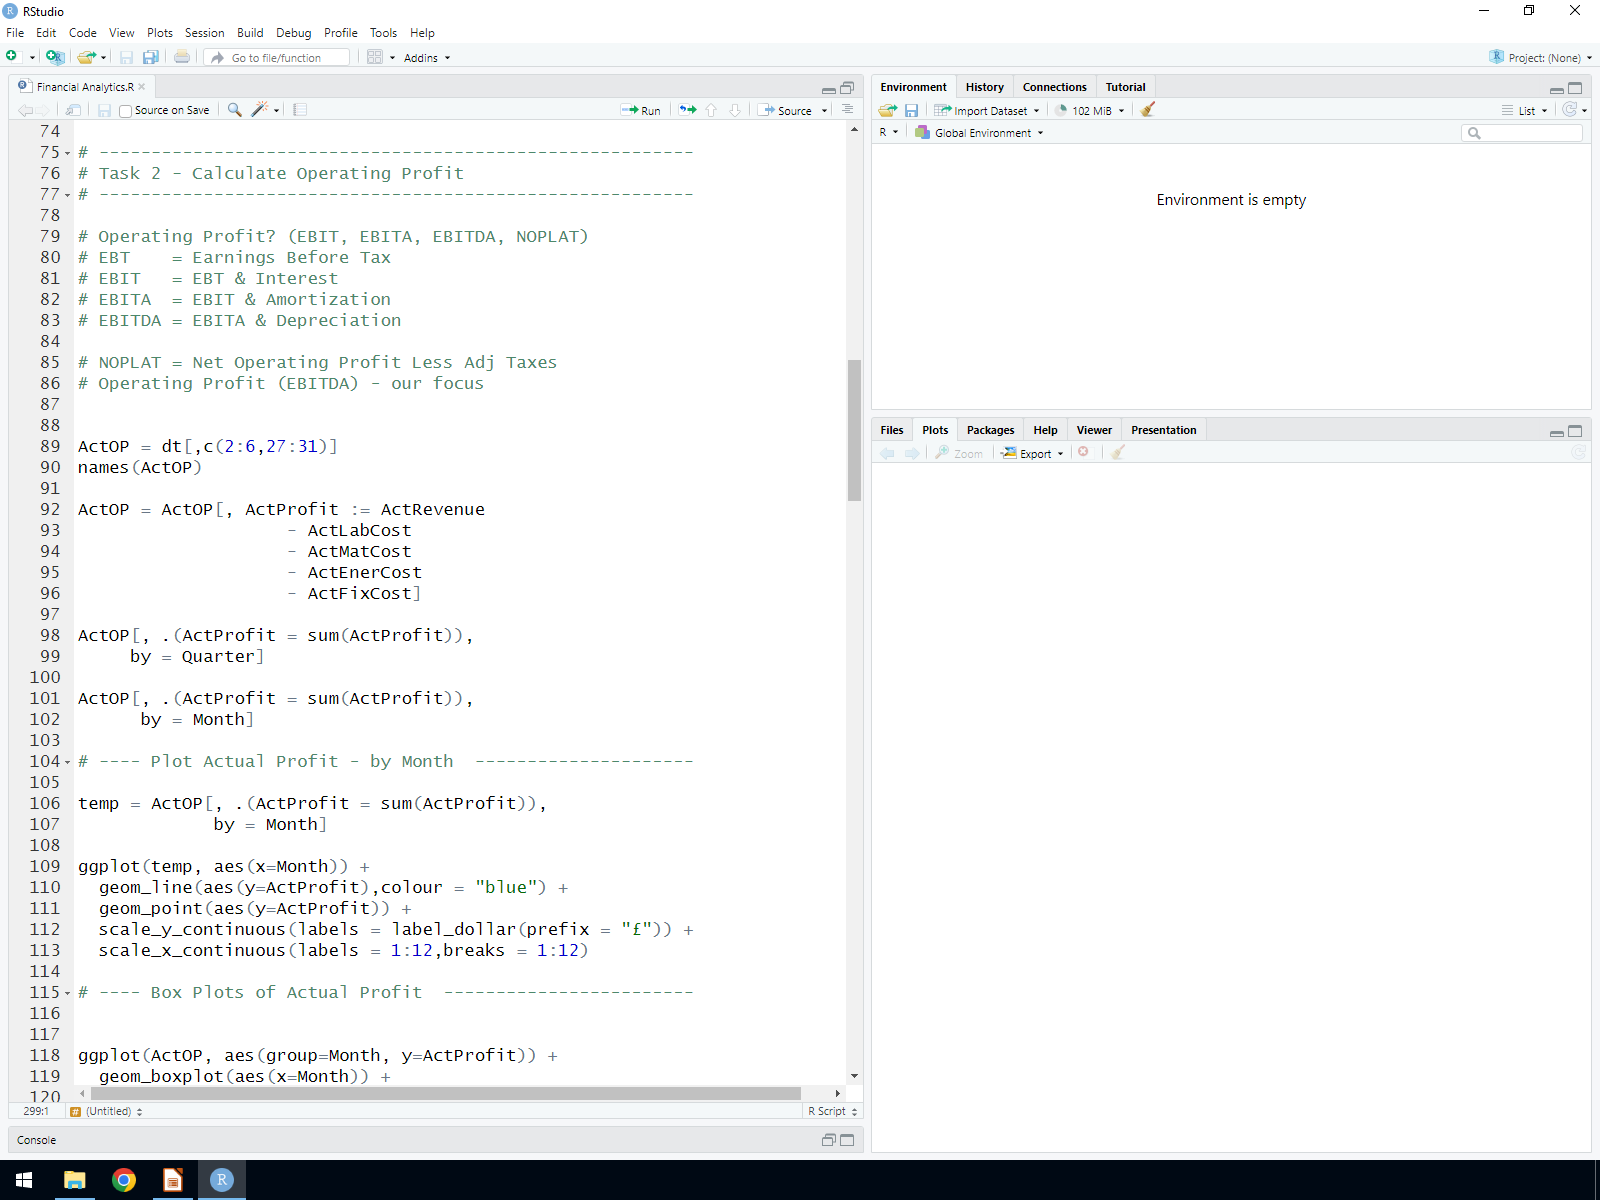This screenshot has height=1200, width=1600.
Task: Expand the Global Environment dropdown
Action: pyautogui.click(x=982, y=133)
